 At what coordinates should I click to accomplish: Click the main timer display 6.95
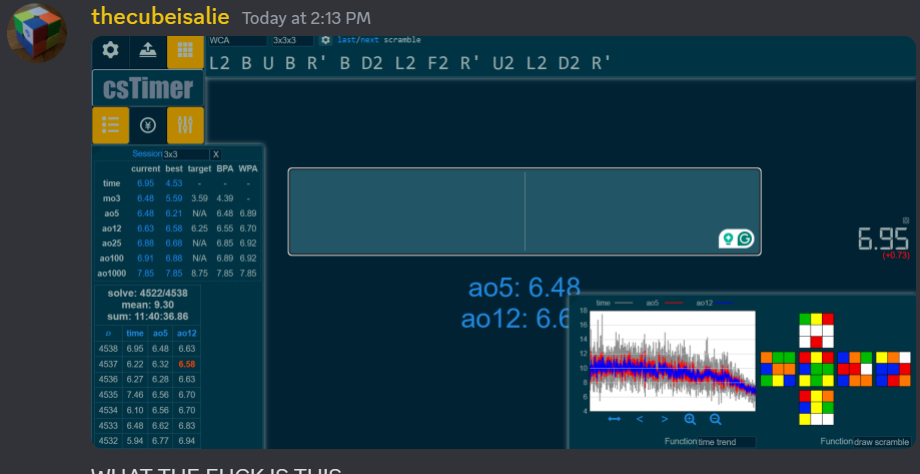click(x=883, y=239)
